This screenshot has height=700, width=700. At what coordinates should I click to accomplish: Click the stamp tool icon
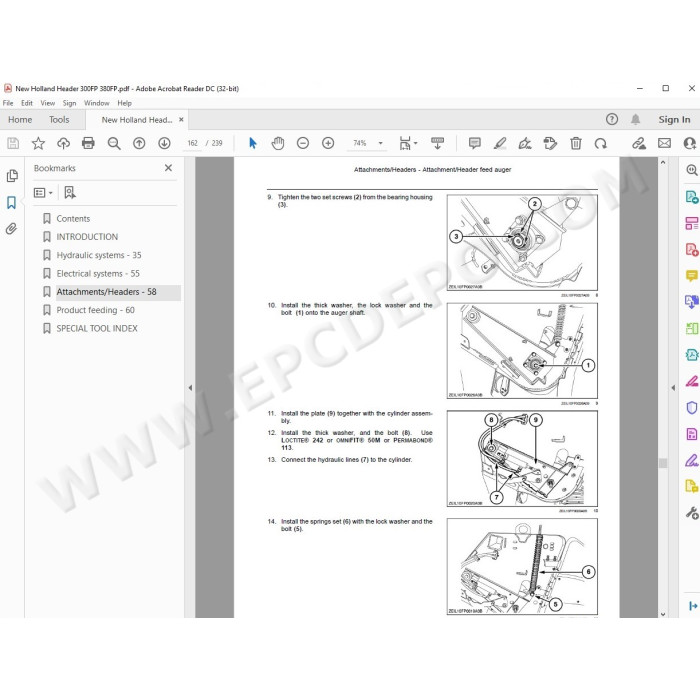(x=550, y=143)
